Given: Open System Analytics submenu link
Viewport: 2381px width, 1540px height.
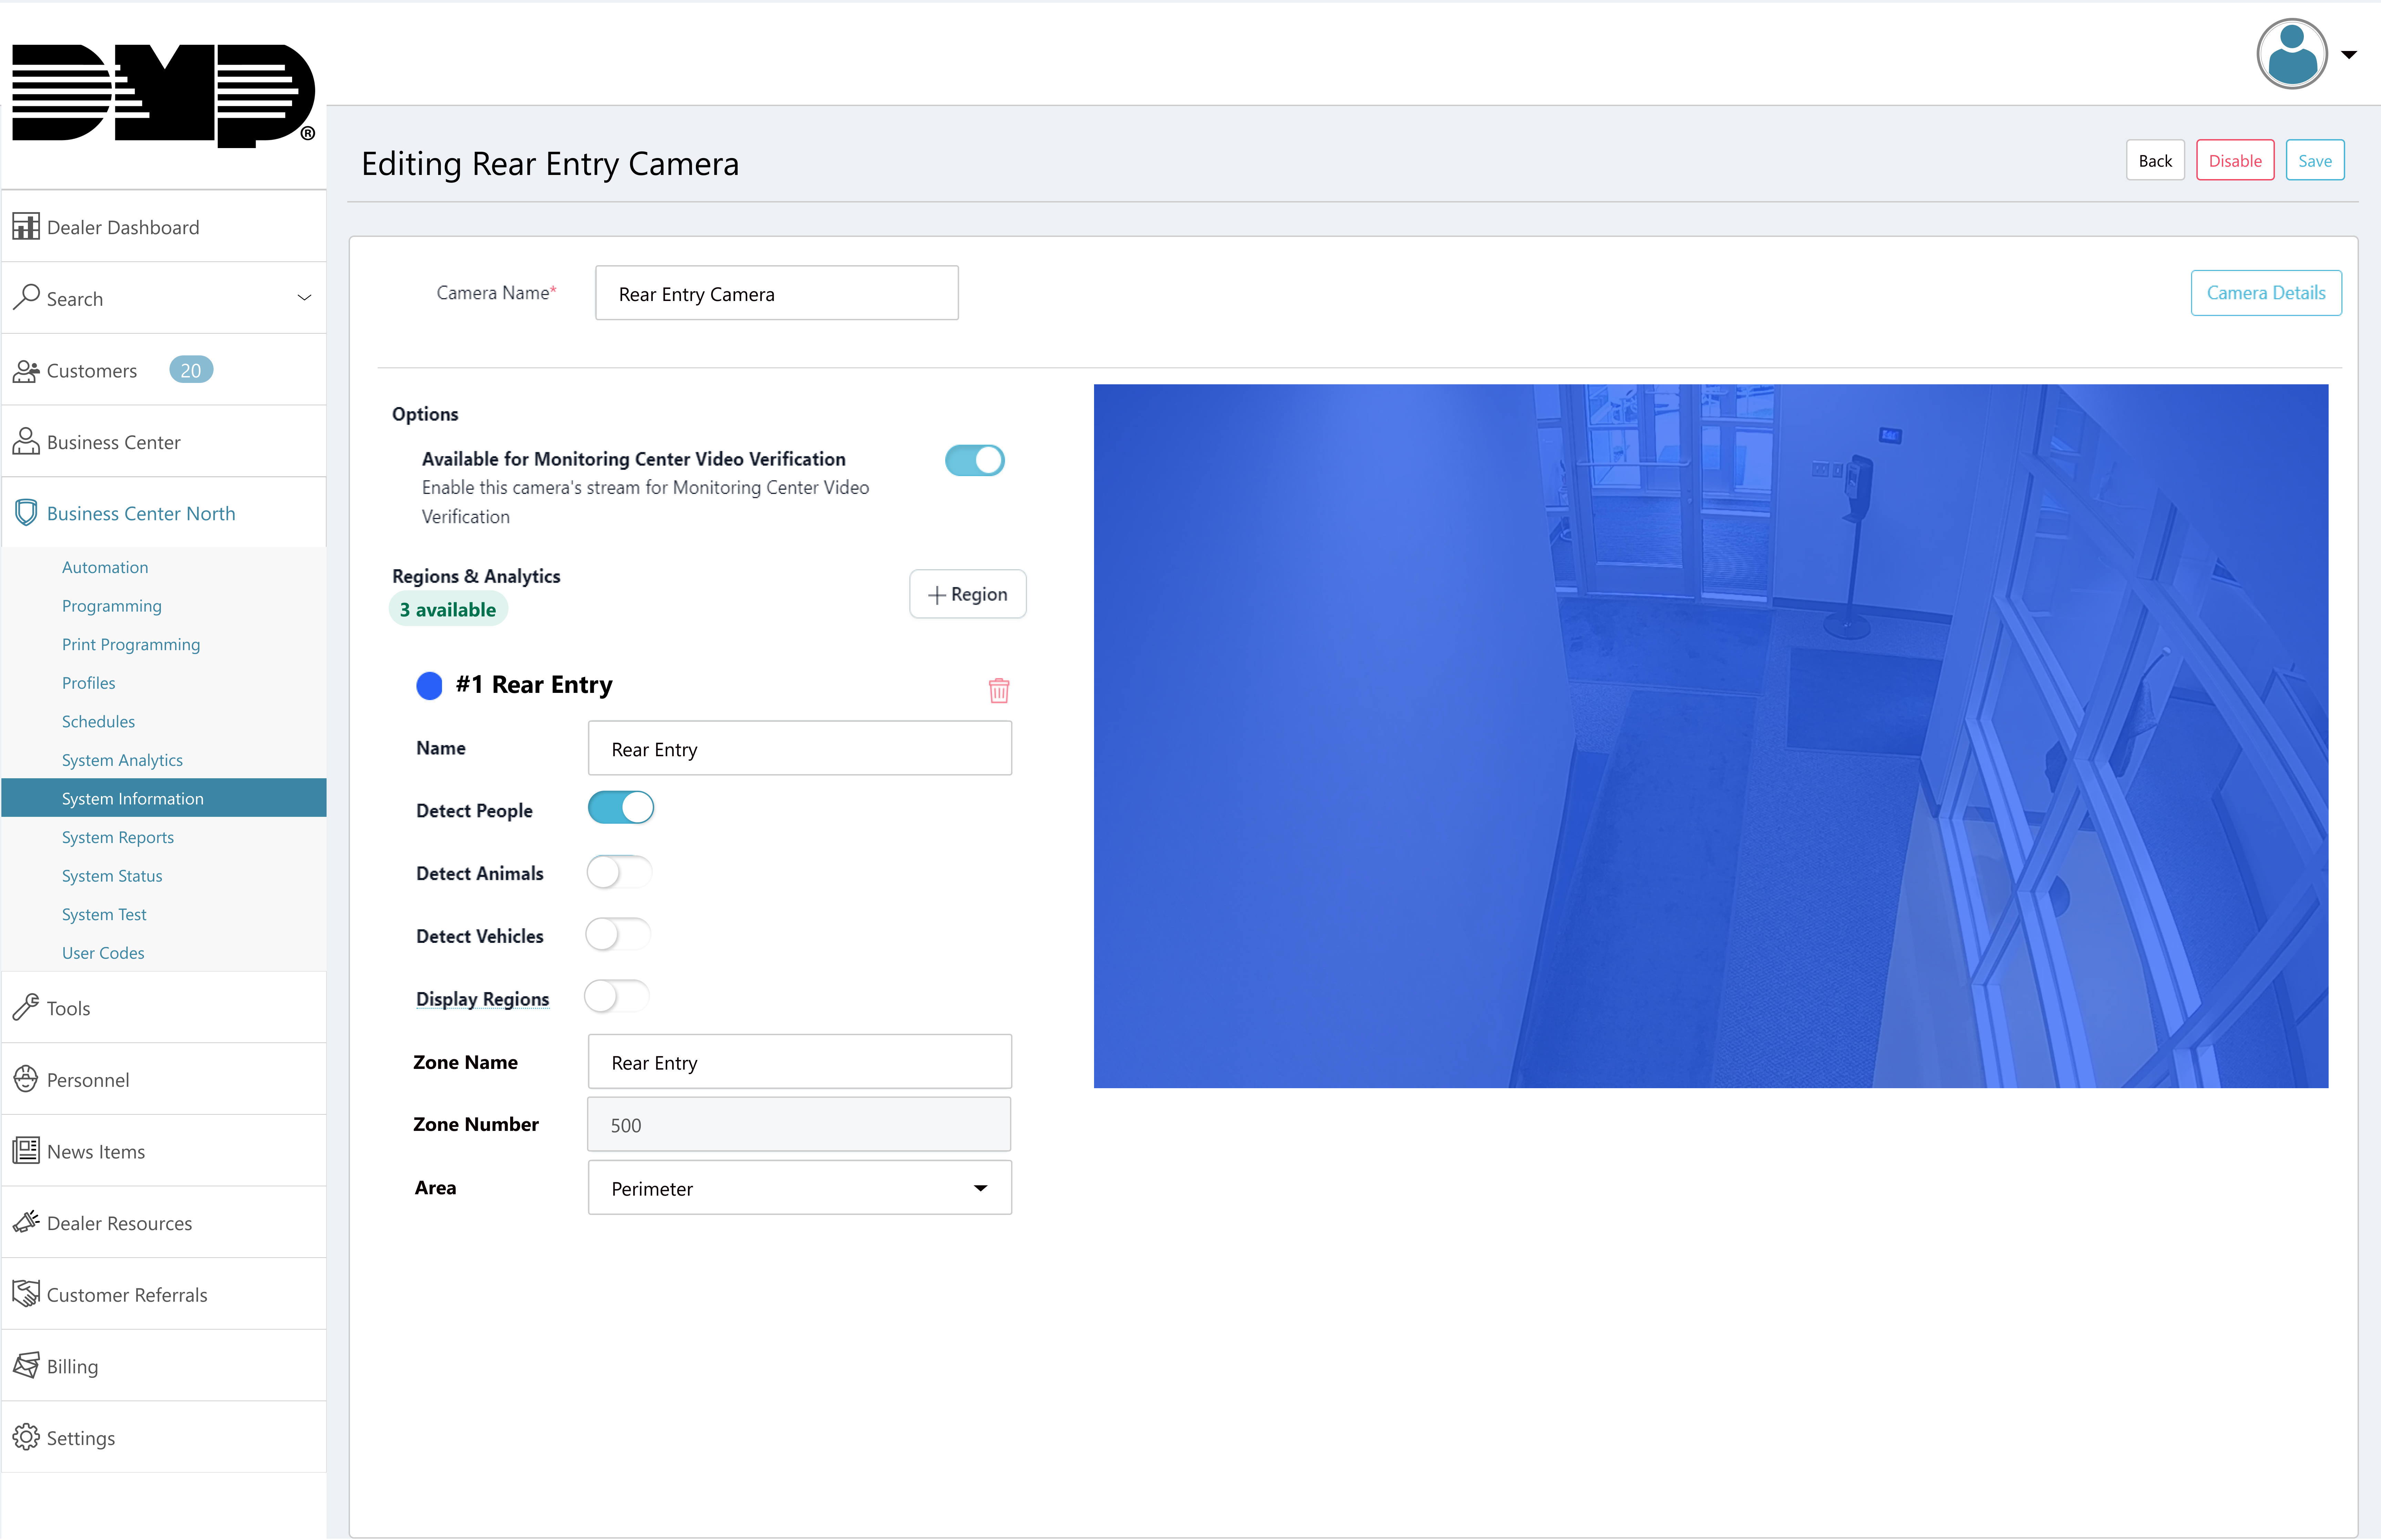Looking at the screenshot, I should pos(122,760).
